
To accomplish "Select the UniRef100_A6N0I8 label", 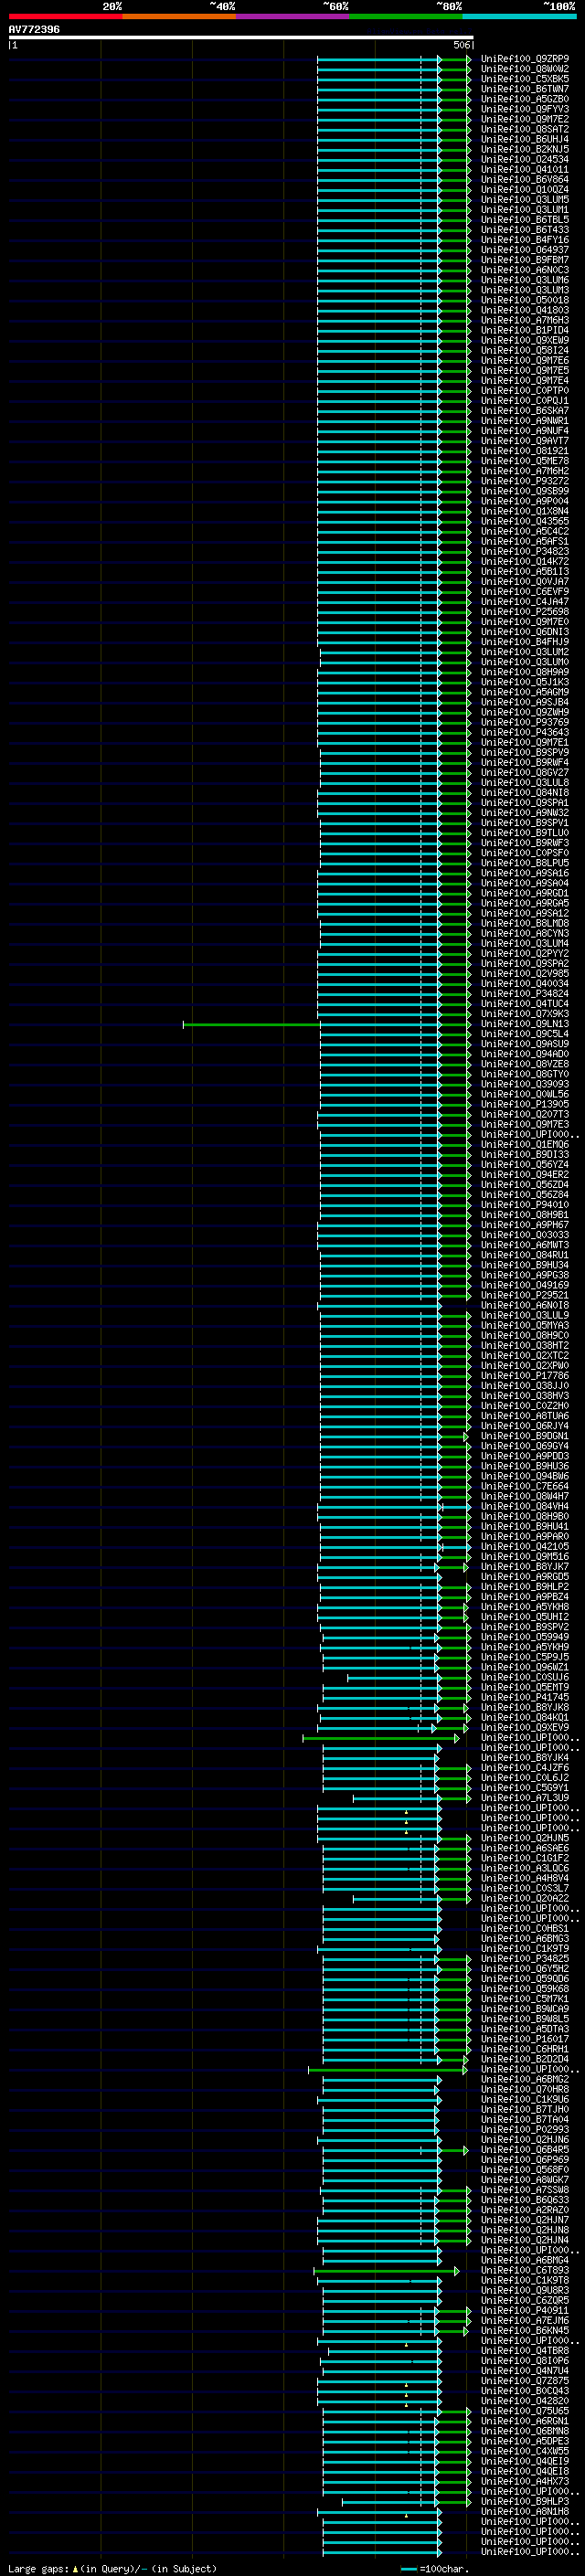I will pos(525,1305).
